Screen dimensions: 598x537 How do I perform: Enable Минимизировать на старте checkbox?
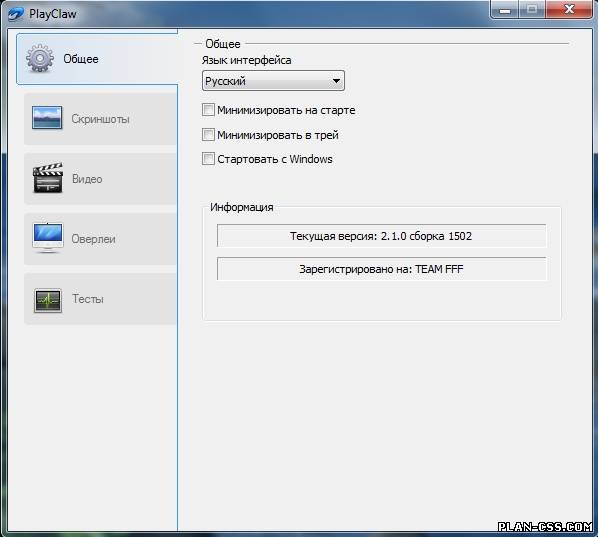click(208, 110)
